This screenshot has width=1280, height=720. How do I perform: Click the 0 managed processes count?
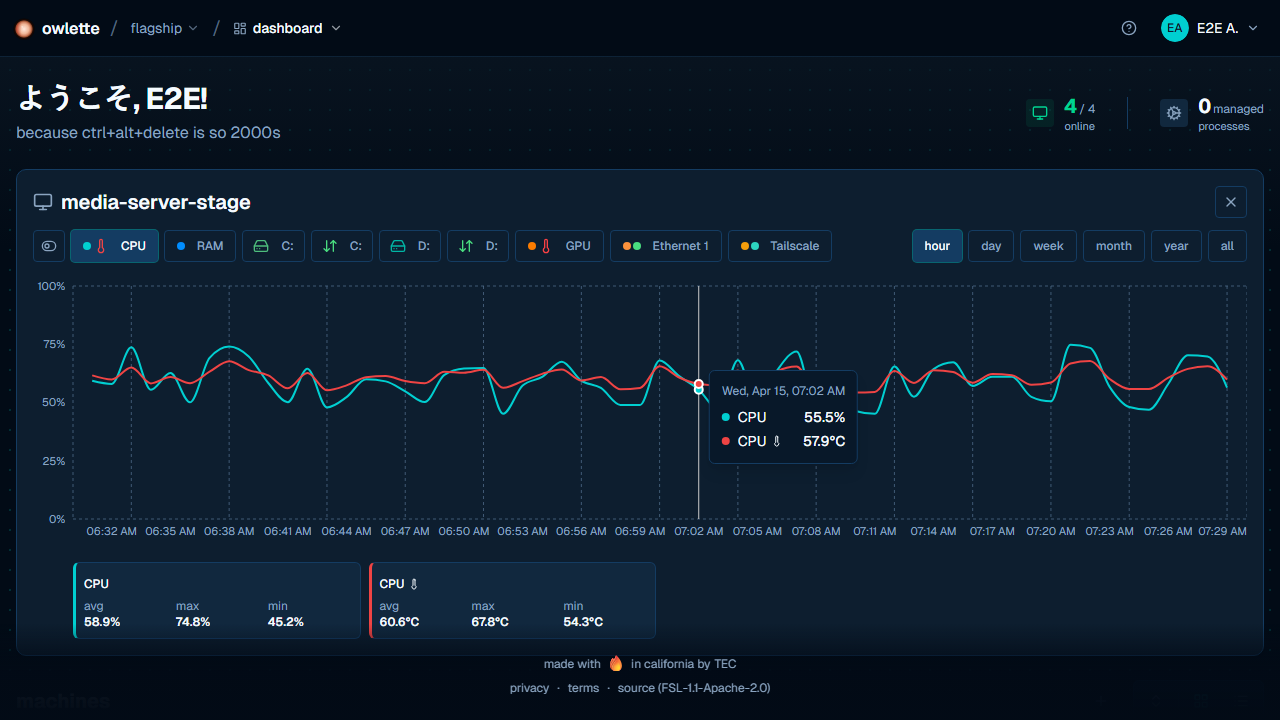1231,107
